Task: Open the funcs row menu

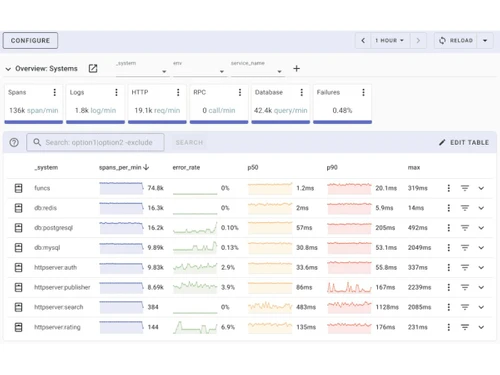Action: 449,188
